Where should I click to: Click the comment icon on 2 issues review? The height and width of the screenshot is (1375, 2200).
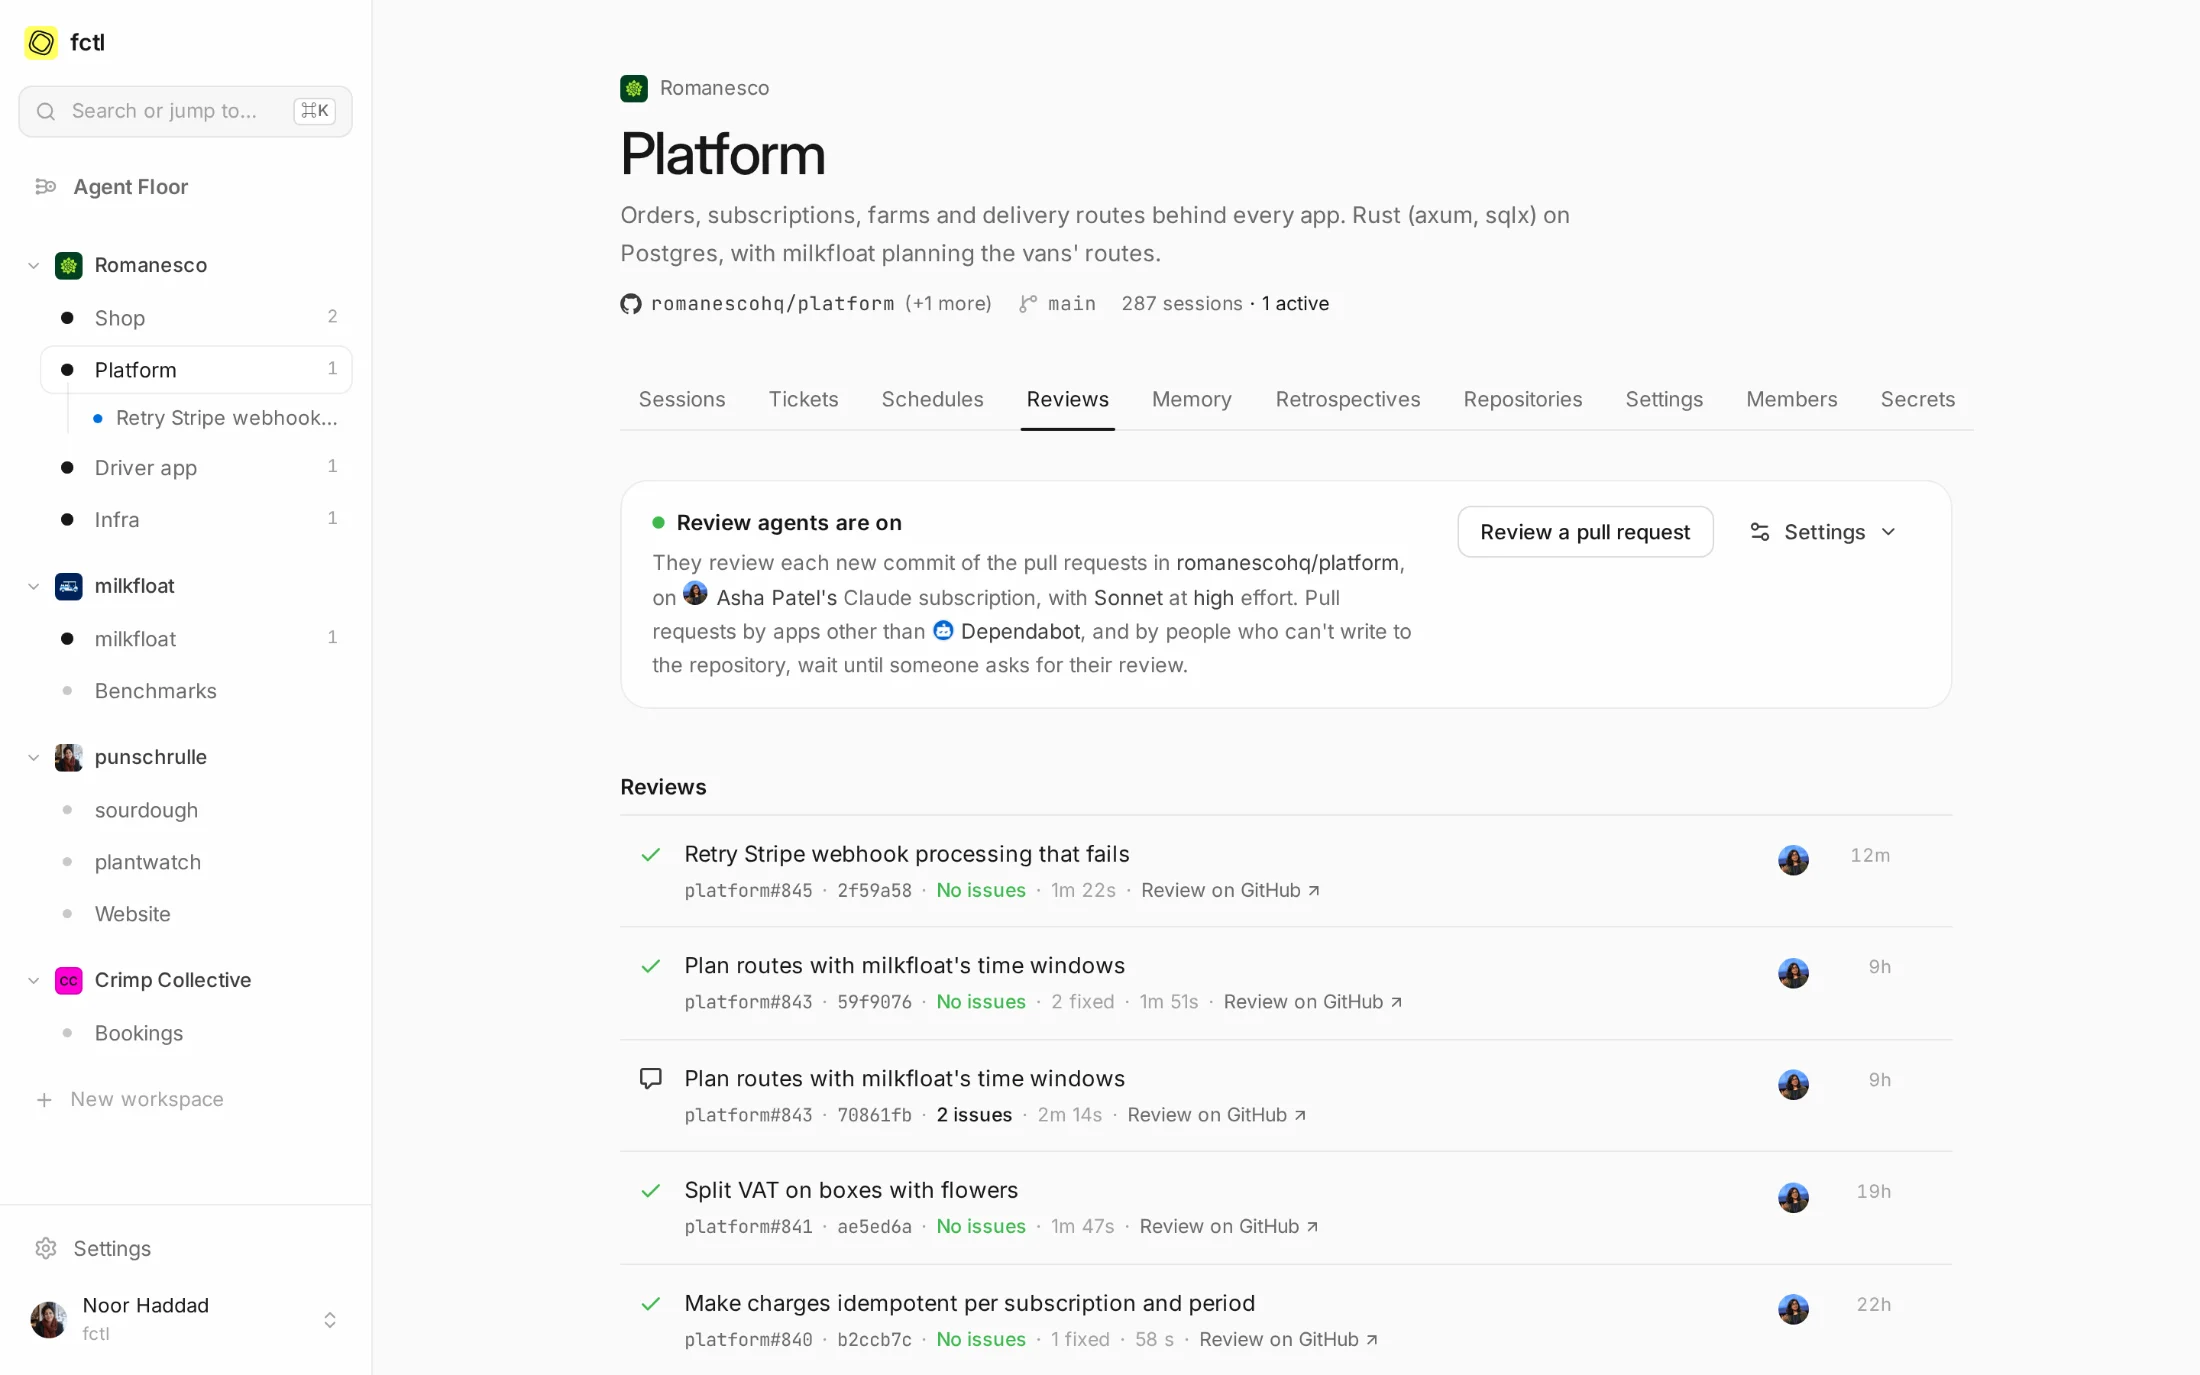(x=650, y=1078)
